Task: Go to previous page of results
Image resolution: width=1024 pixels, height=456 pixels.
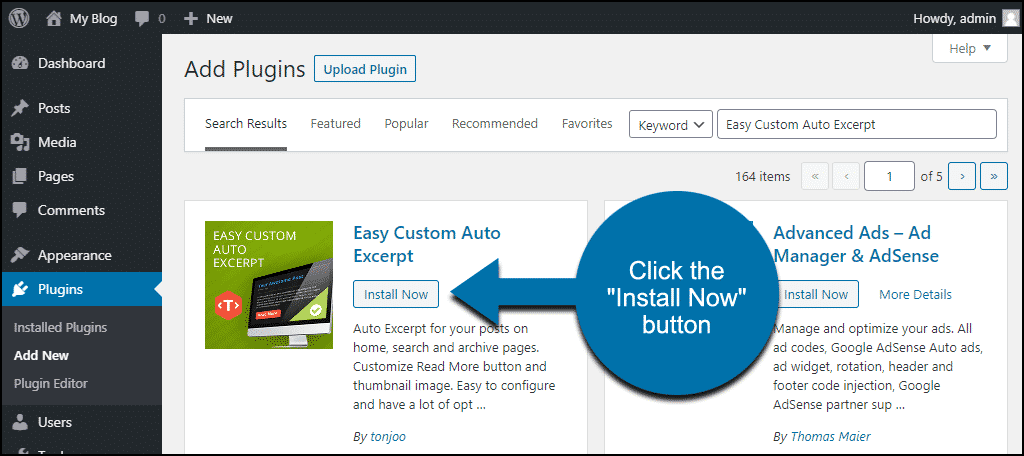Action: (846, 176)
